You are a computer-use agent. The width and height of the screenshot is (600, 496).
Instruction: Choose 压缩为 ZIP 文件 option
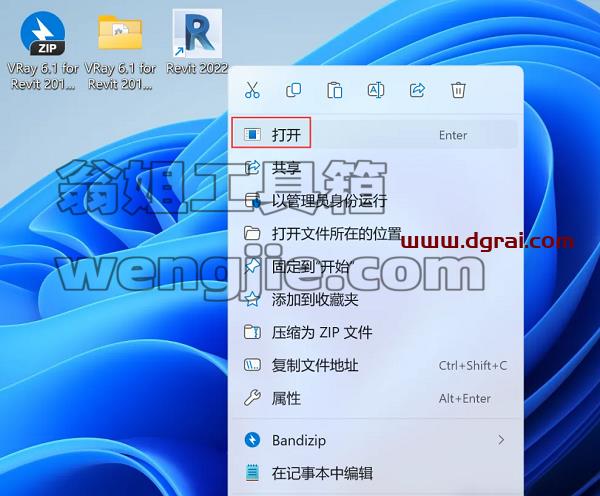375,332
